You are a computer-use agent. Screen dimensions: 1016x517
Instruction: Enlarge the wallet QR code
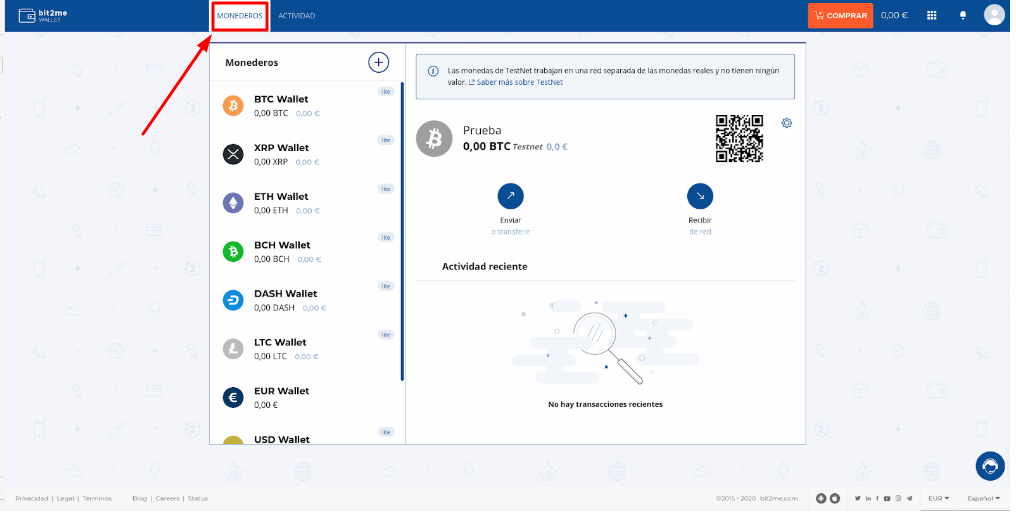click(739, 139)
